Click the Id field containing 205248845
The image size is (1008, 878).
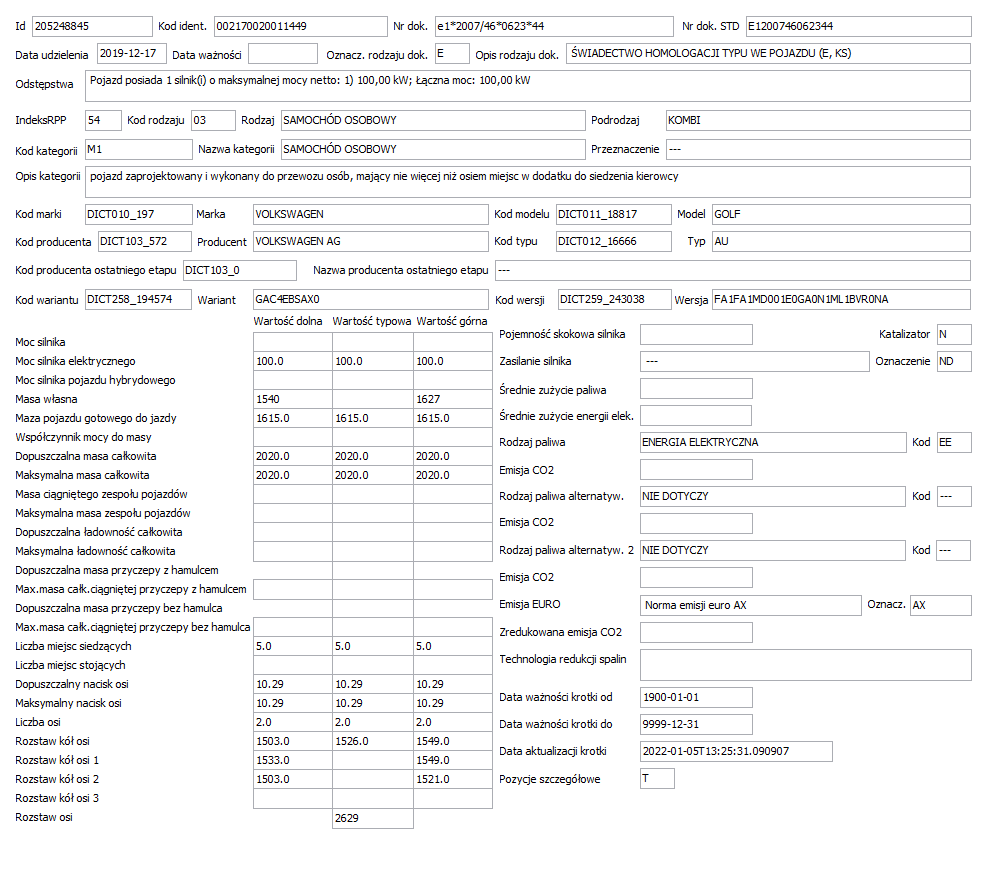point(92,26)
